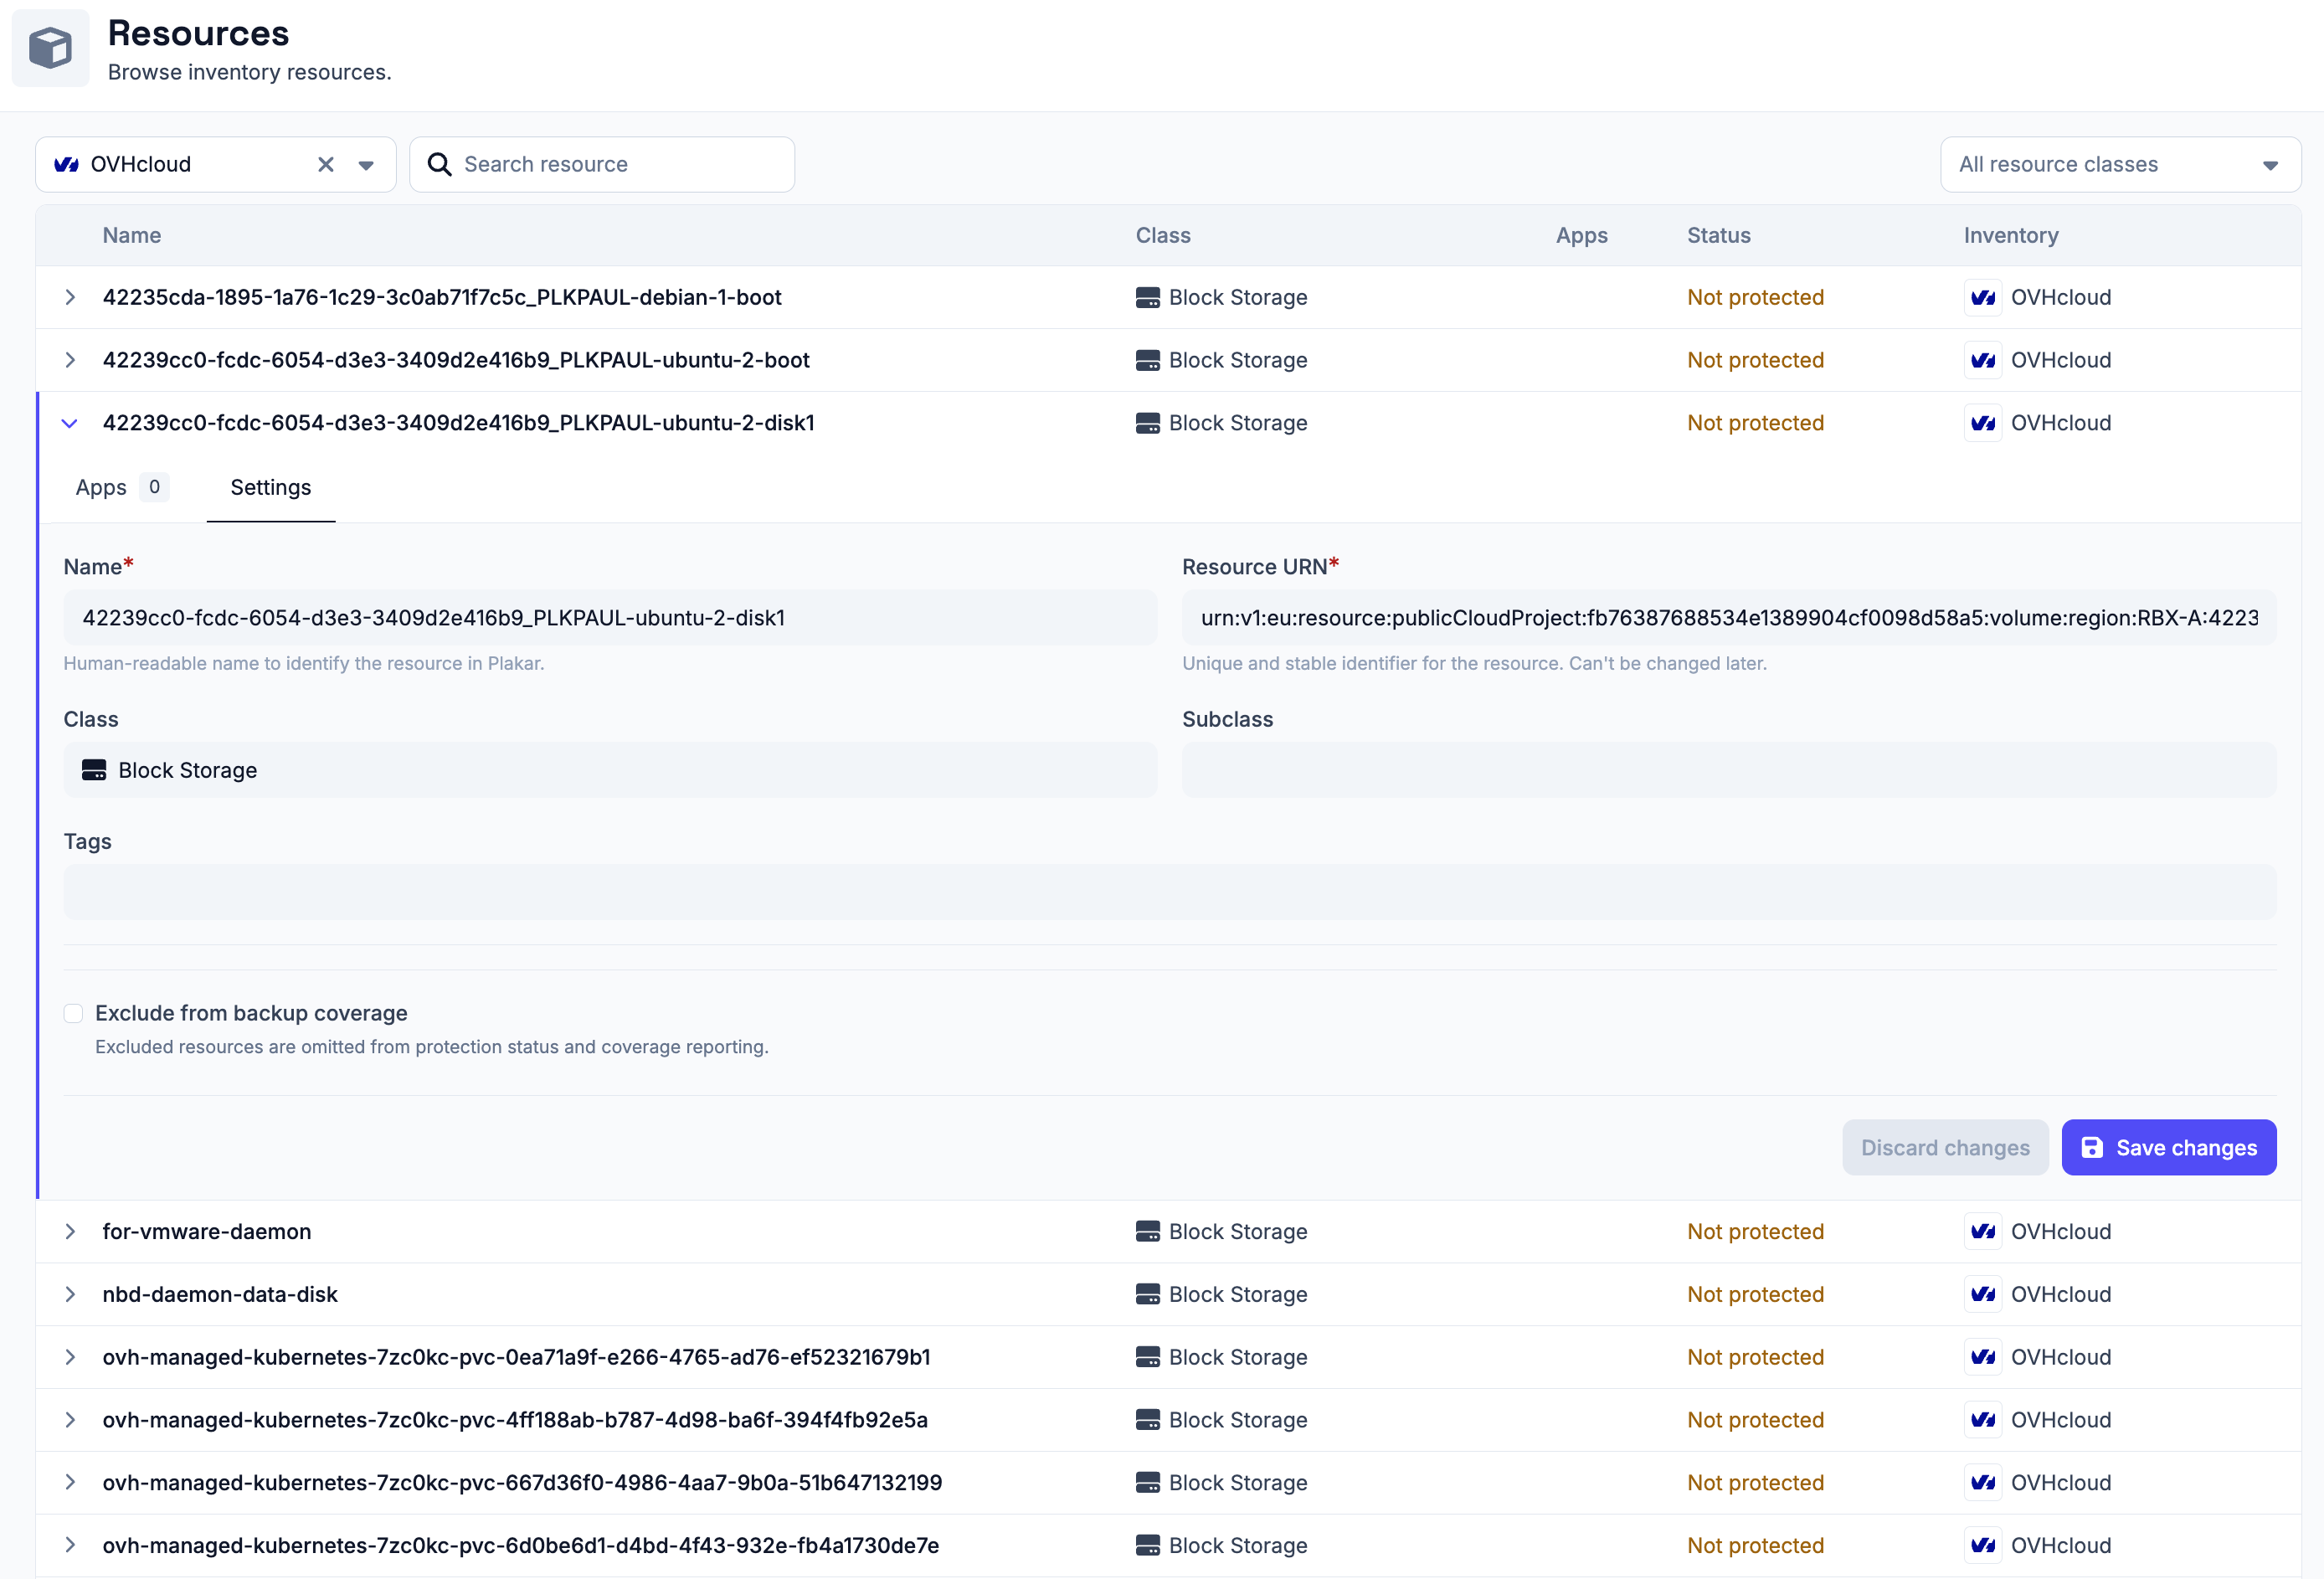Screen dimensions: 2324x1579
Task: Clear the OVHcloud inventory filter
Action: [x=326, y=165]
